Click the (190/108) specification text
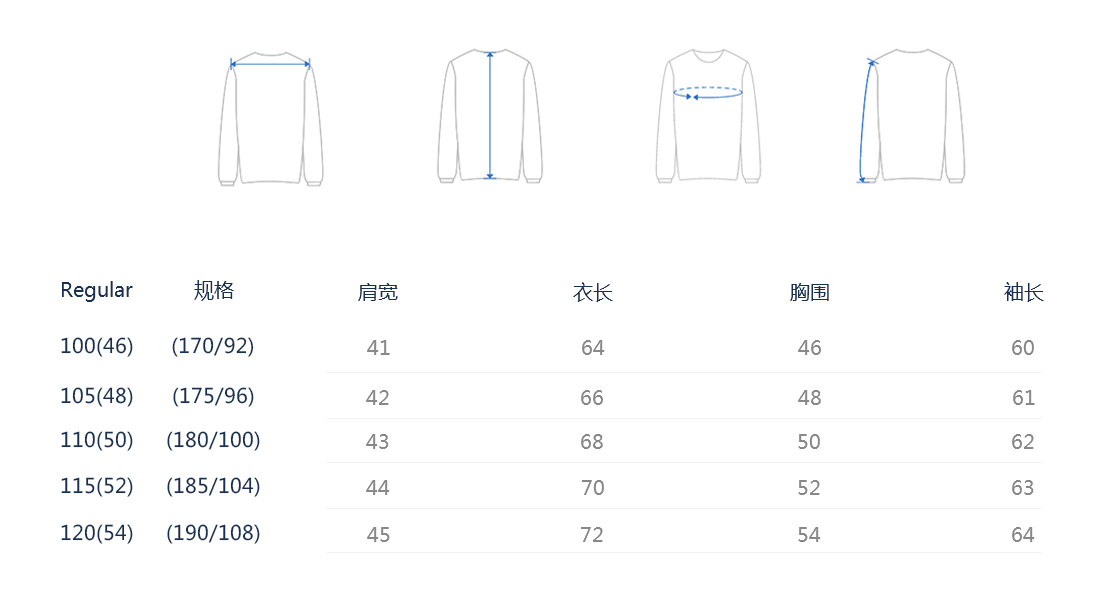 click(213, 533)
